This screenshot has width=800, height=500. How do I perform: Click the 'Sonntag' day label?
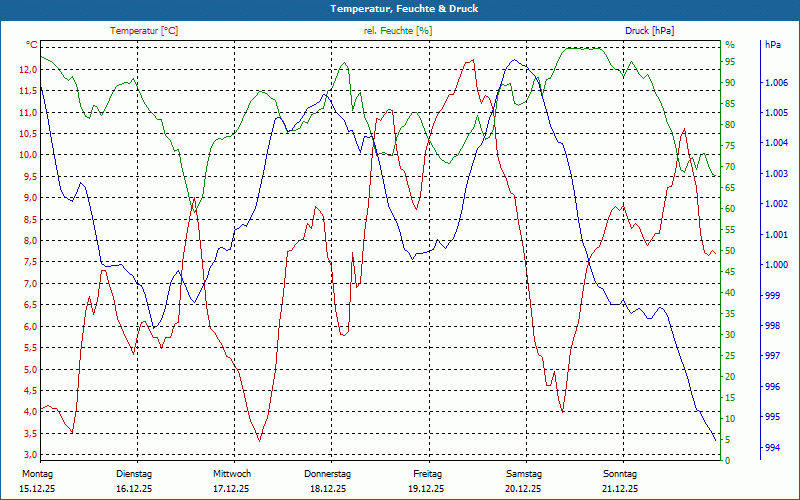tap(620, 474)
